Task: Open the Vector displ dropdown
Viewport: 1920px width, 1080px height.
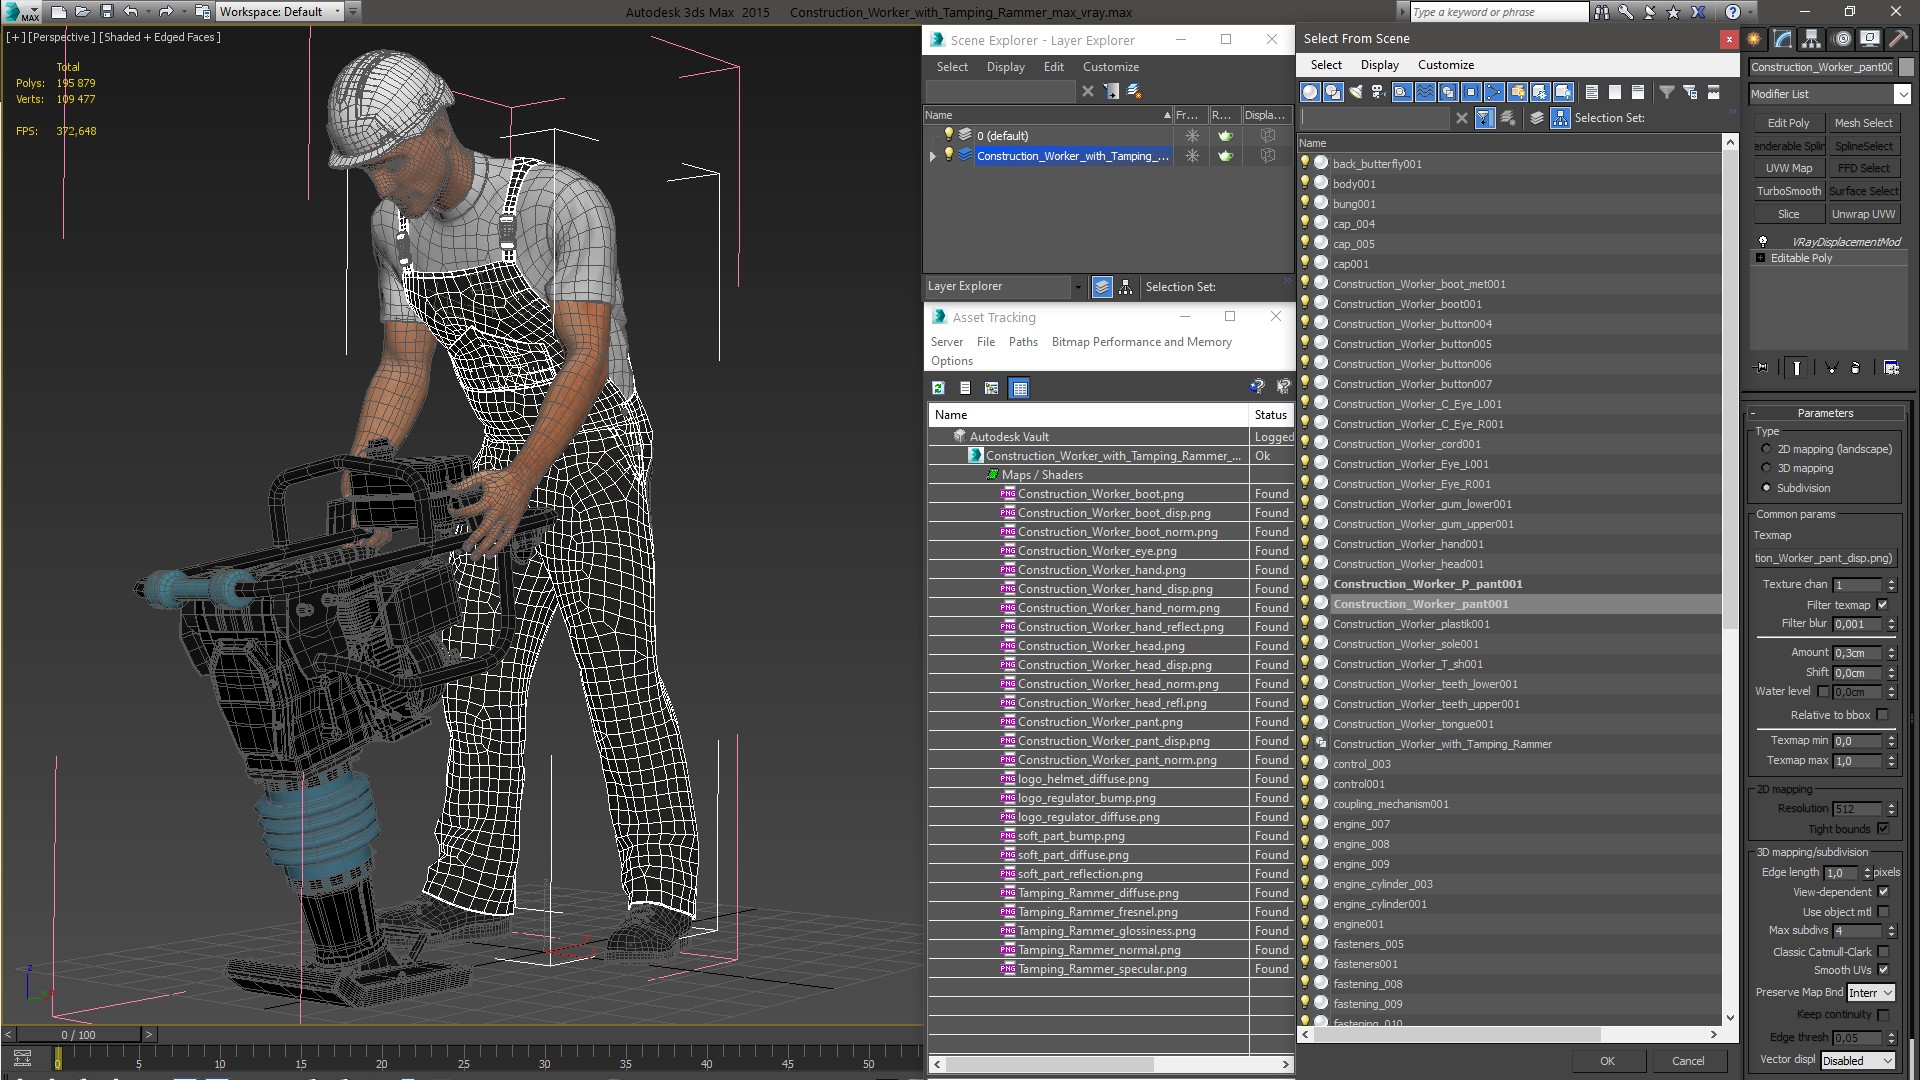Action: (1857, 1061)
